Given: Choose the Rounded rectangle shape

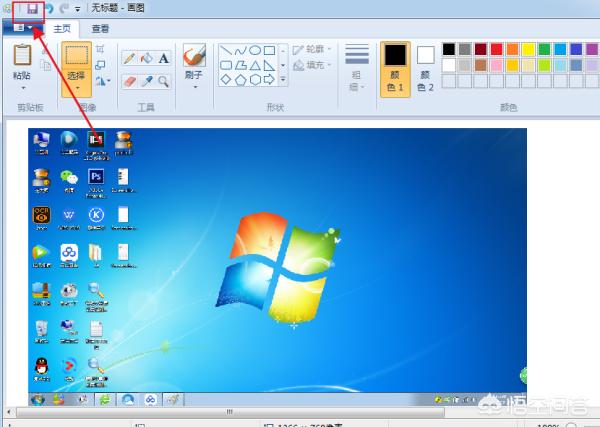Looking at the screenshot, I should coord(226,65).
